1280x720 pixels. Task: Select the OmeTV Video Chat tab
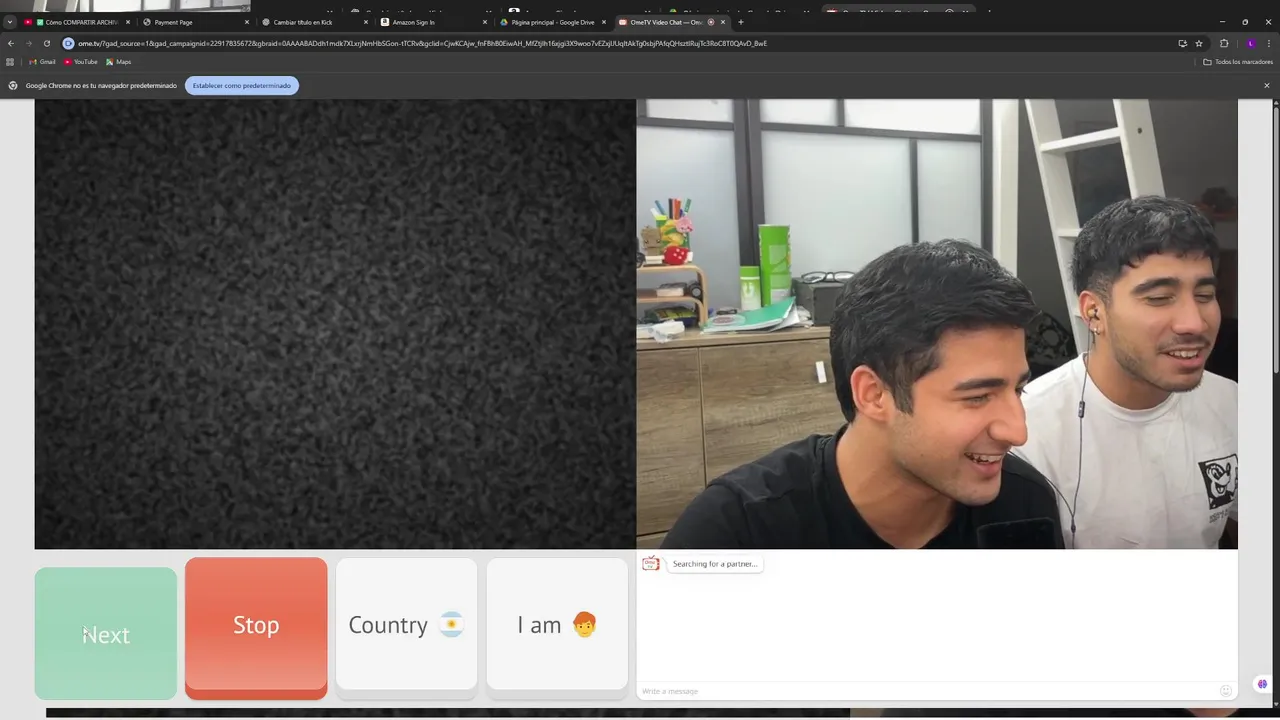pos(665,22)
